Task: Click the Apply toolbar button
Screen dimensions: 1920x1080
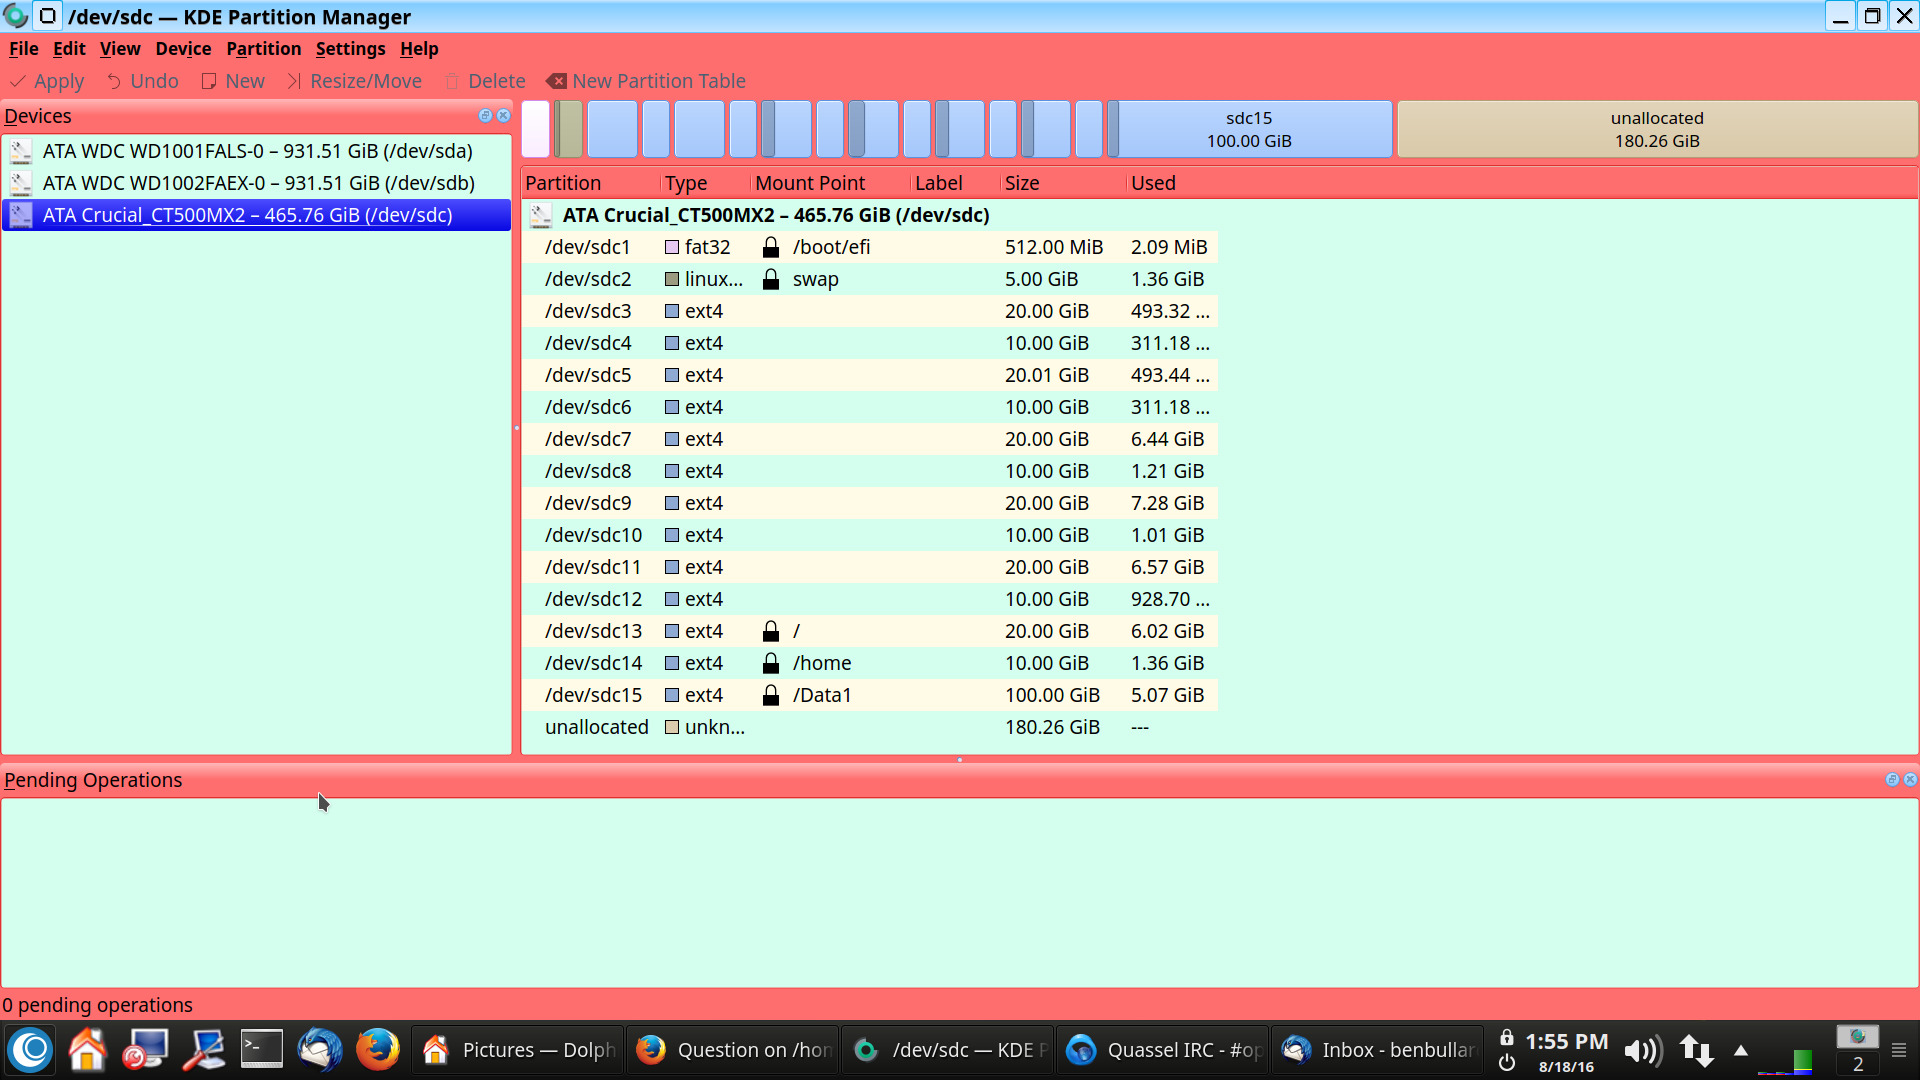Action: (47, 81)
